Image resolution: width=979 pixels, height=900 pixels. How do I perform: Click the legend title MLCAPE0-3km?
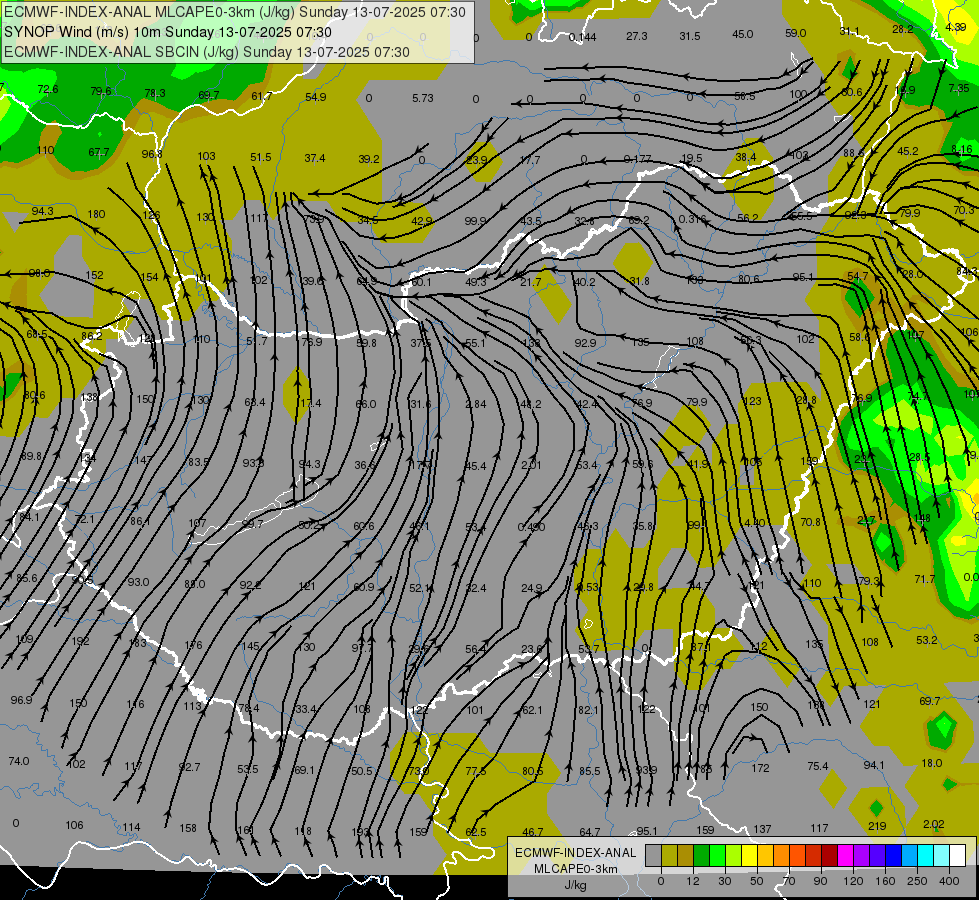pyautogui.click(x=576, y=869)
